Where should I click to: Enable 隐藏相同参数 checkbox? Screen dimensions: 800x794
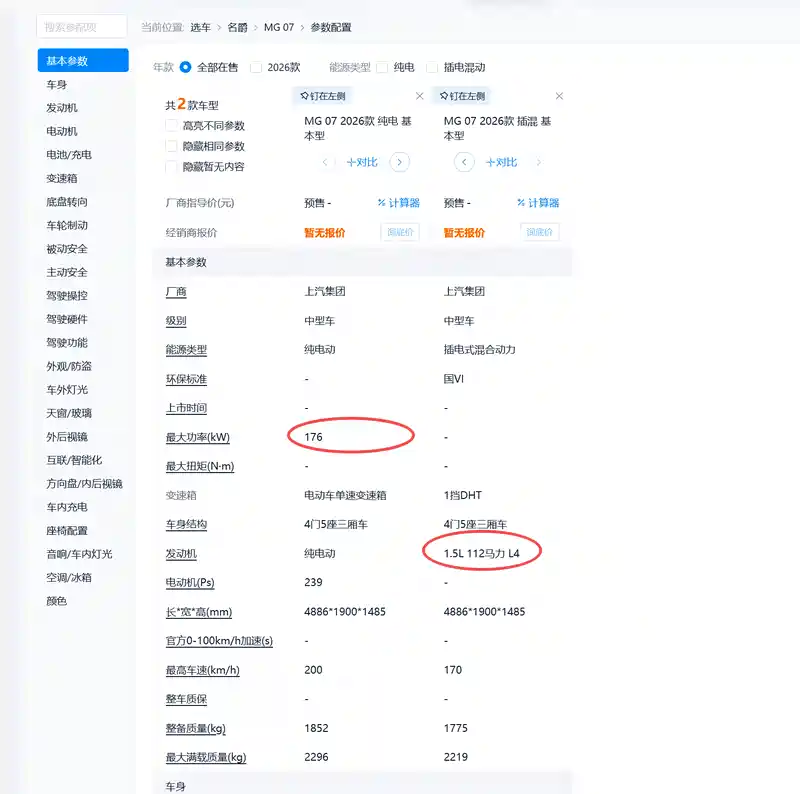[172, 146]
